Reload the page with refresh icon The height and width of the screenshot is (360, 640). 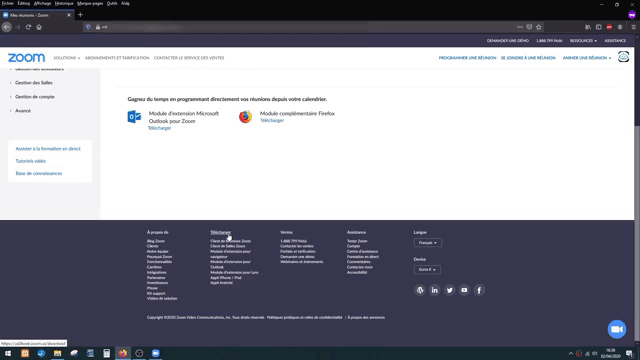point(28,27)
